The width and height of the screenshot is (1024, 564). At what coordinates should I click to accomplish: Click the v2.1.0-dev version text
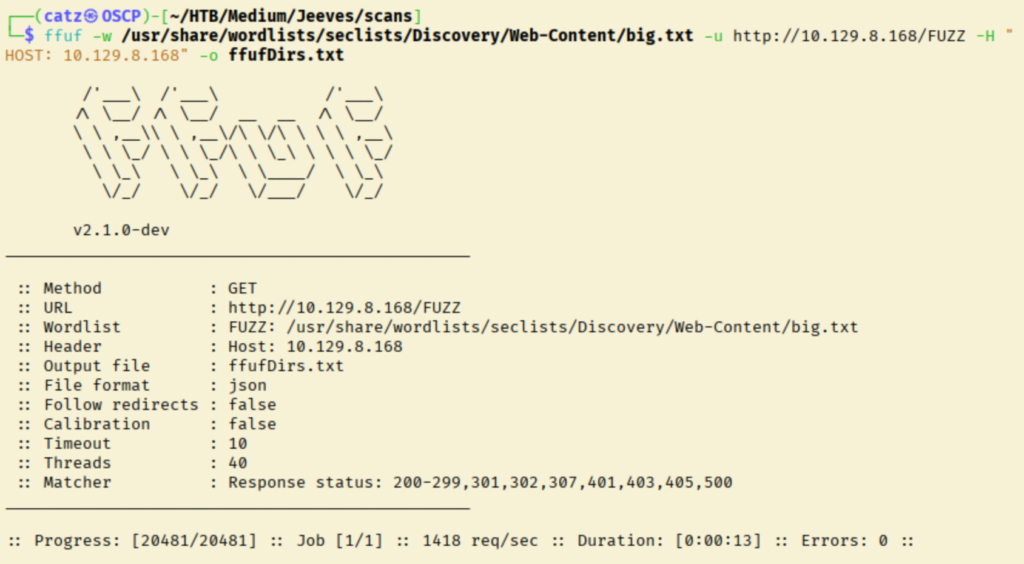tap(121, 230)
